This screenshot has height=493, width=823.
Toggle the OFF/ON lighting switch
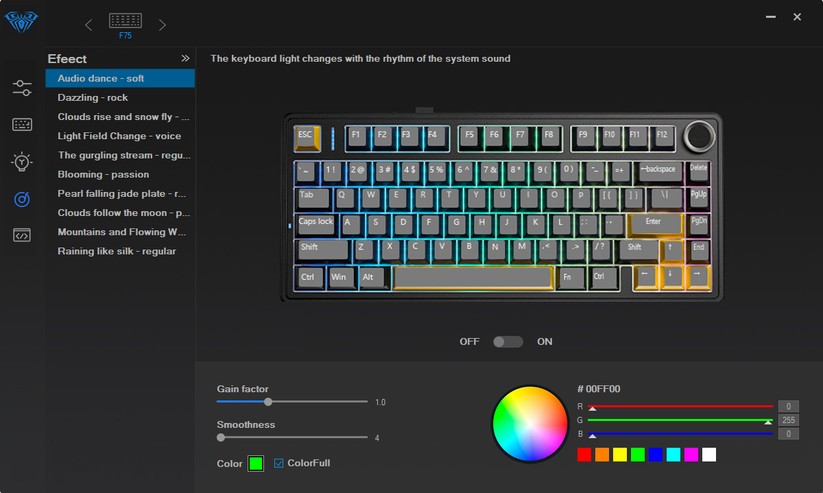click(x=507, y=342)
